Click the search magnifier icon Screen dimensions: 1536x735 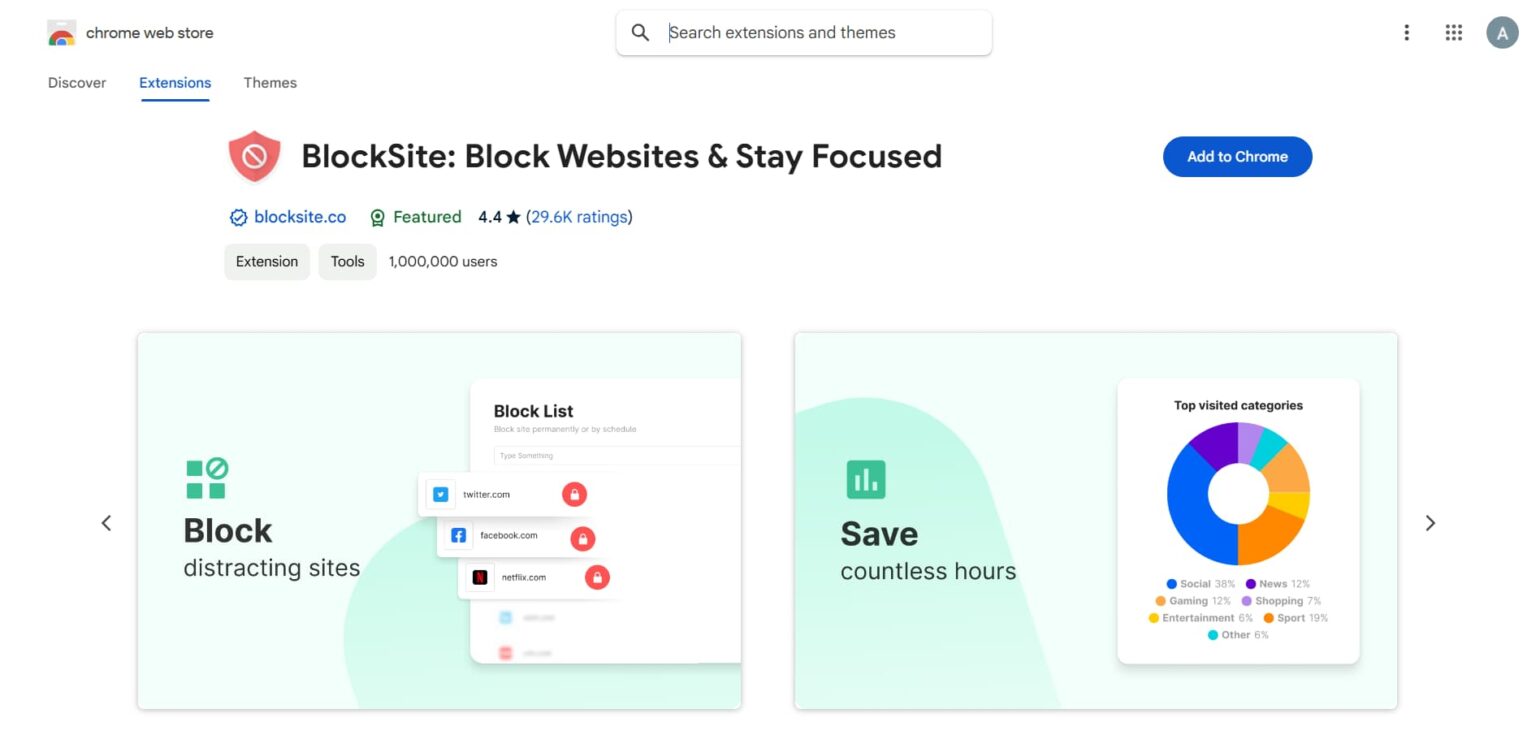640,33
